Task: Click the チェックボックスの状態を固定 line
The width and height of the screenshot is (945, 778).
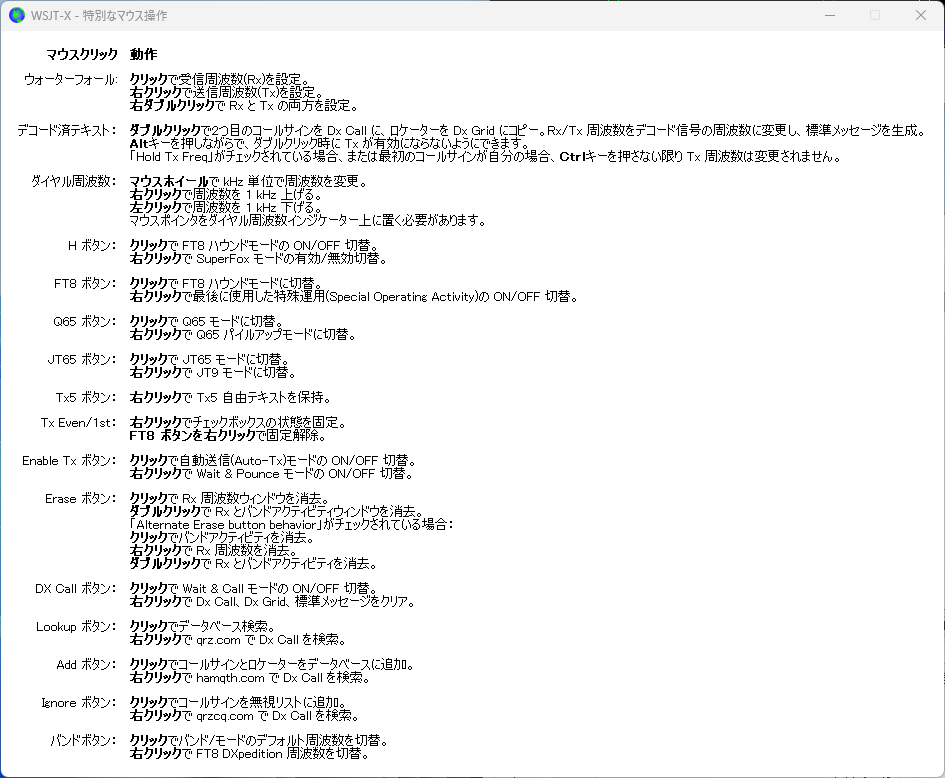Action: [x=238, y=422]
